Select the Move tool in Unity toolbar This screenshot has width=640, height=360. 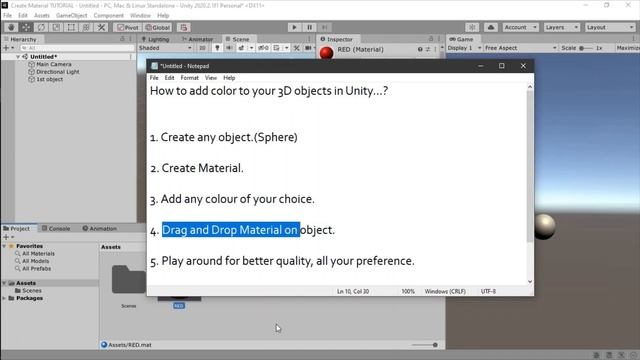(x=26, y=27)
